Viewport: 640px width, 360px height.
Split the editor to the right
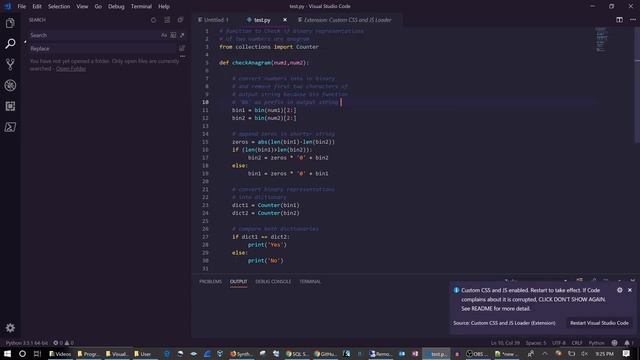click(619, 20)
